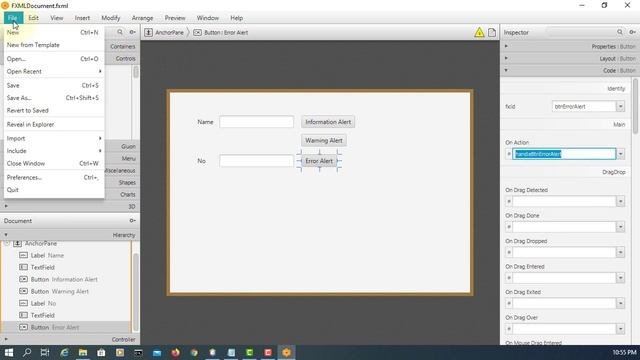
Task: Select Button Warning Alert in hierarchy
Action: (66, 291)
